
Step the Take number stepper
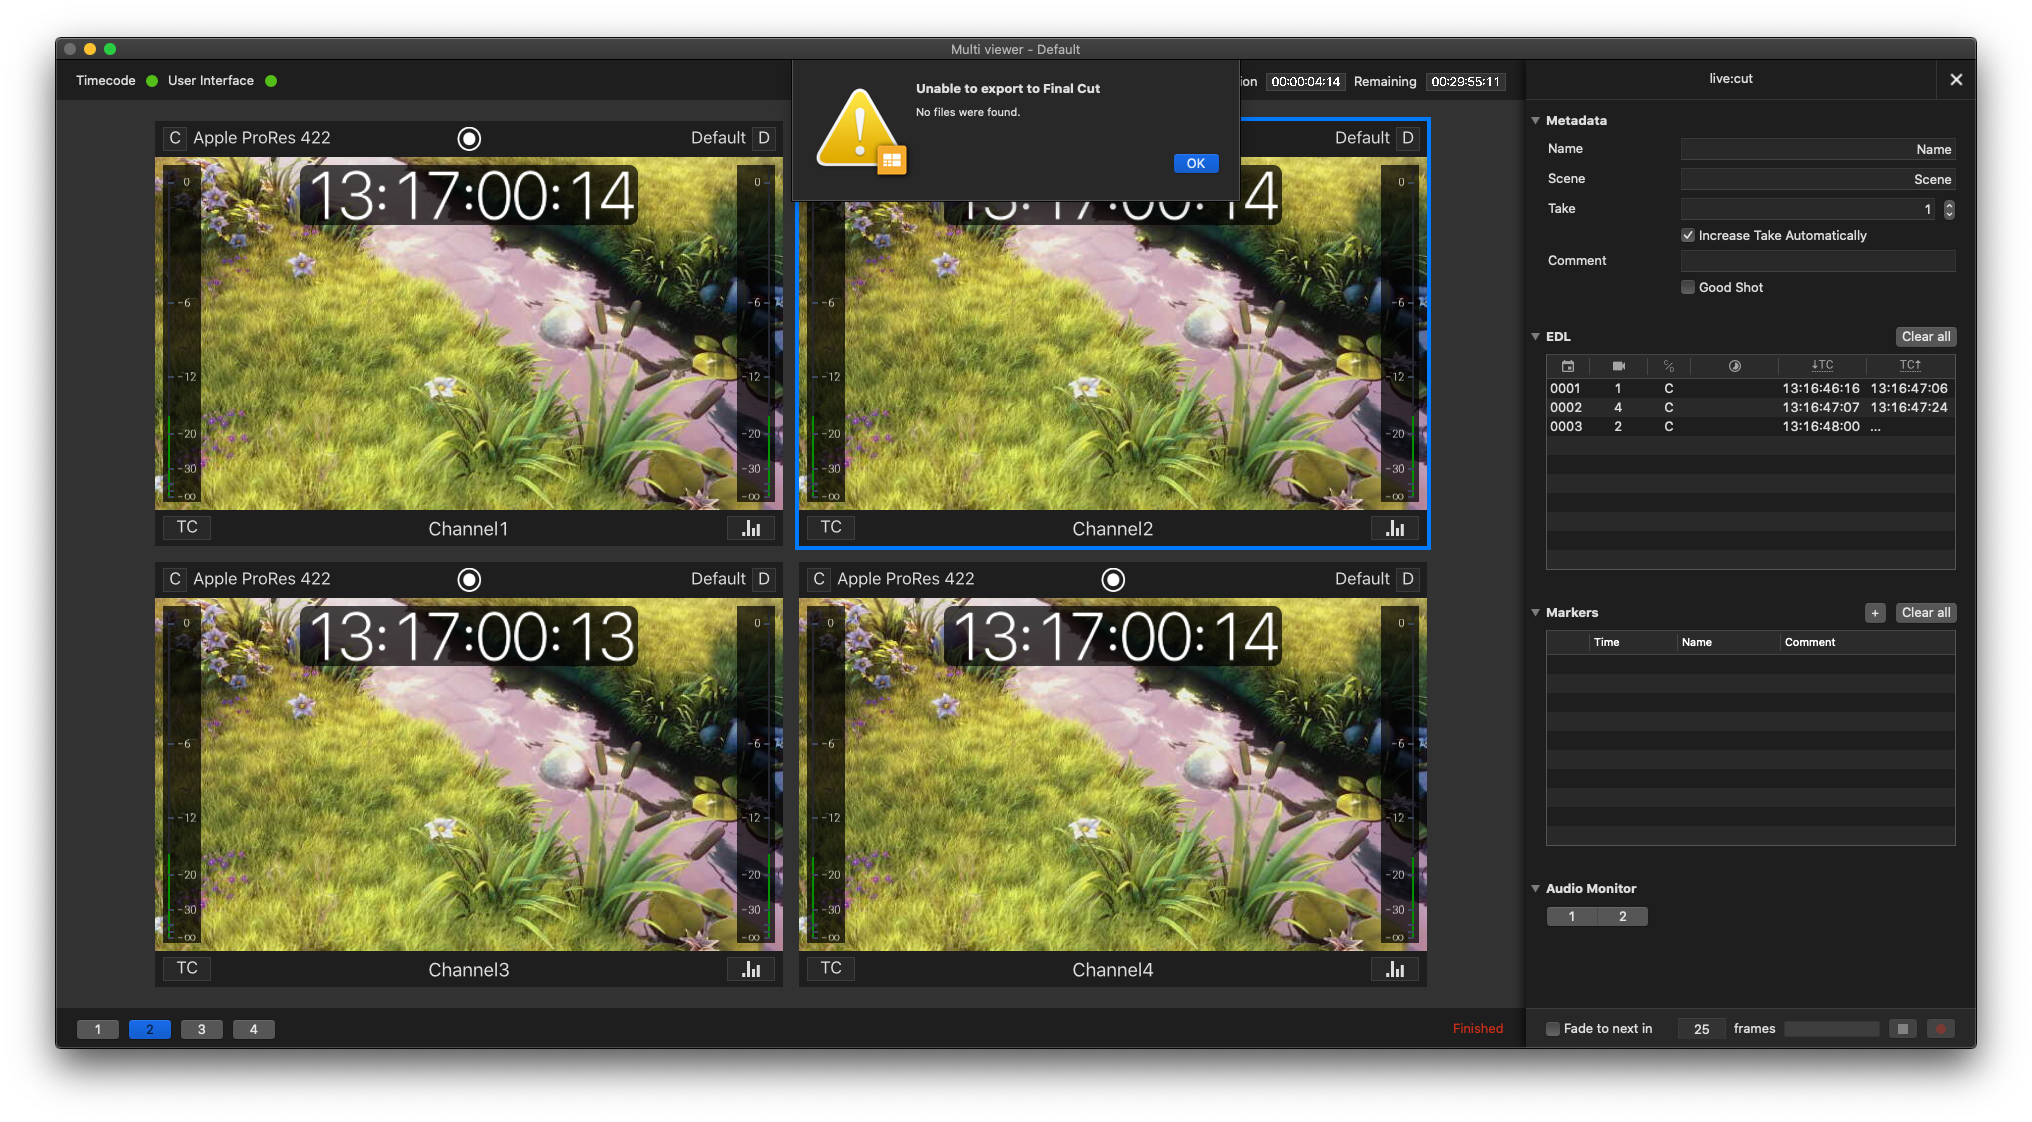coord(1949,210)
